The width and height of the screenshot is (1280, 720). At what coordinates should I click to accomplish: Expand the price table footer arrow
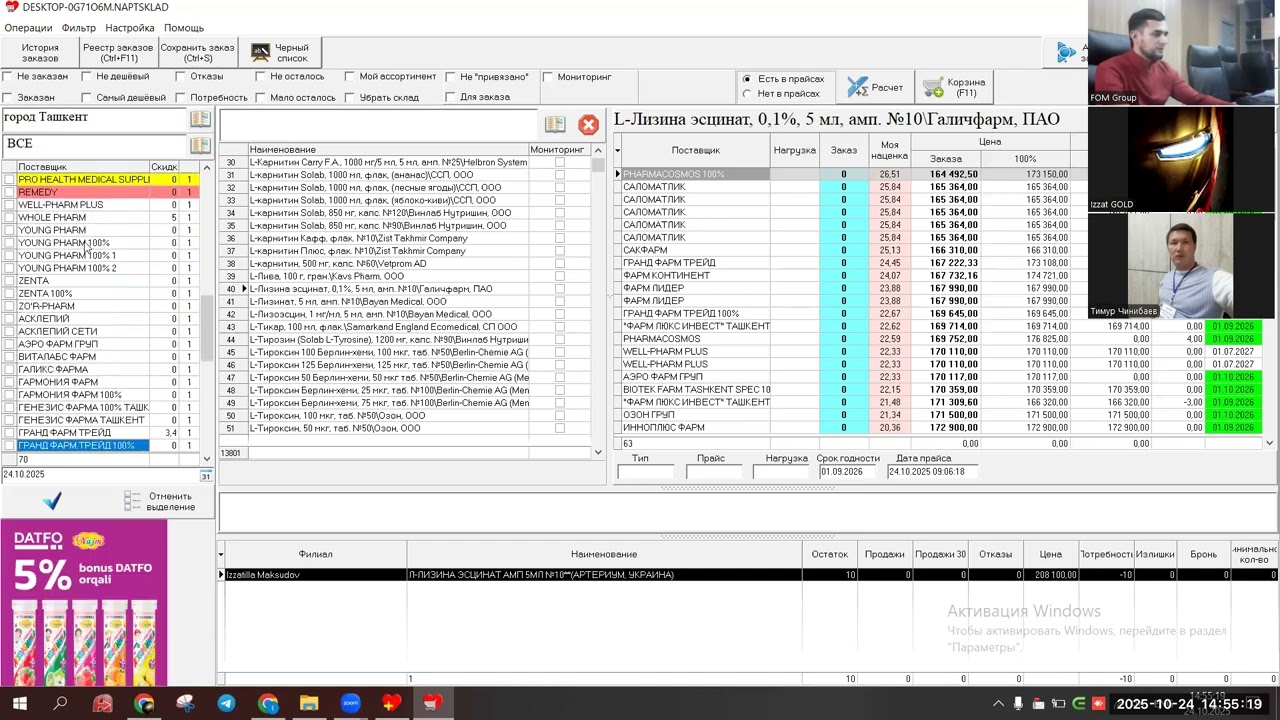tap(1270, 443)
